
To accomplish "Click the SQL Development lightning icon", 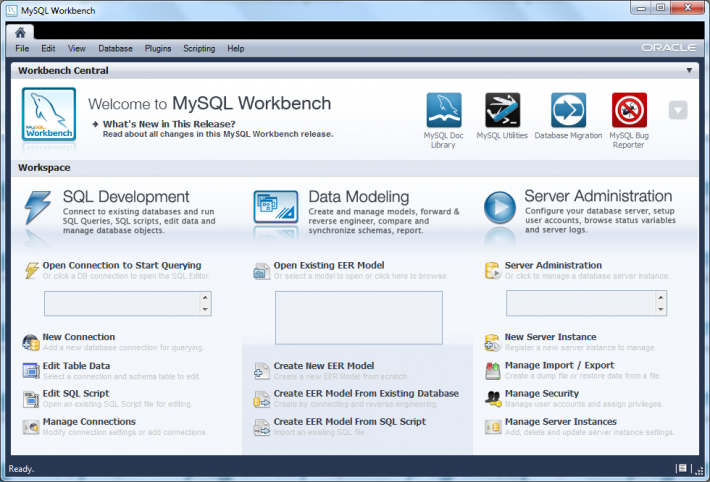I will [37, 207].
